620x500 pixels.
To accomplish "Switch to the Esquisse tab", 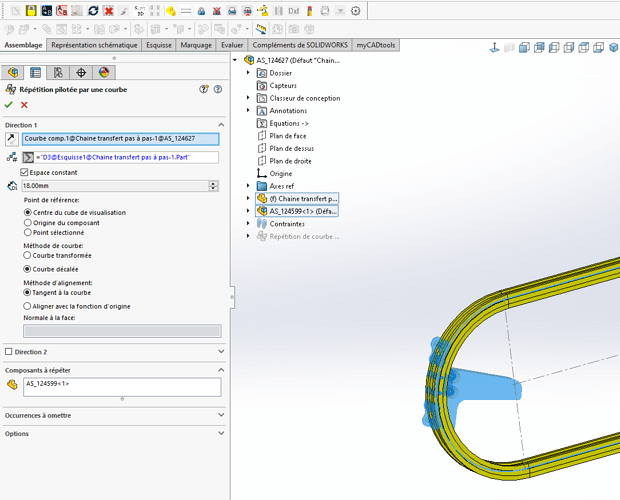I will pos(159,45).
